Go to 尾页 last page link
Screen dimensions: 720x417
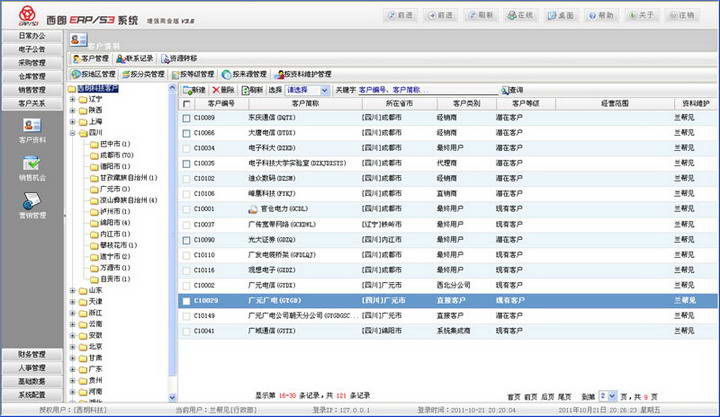pos(564,397)
